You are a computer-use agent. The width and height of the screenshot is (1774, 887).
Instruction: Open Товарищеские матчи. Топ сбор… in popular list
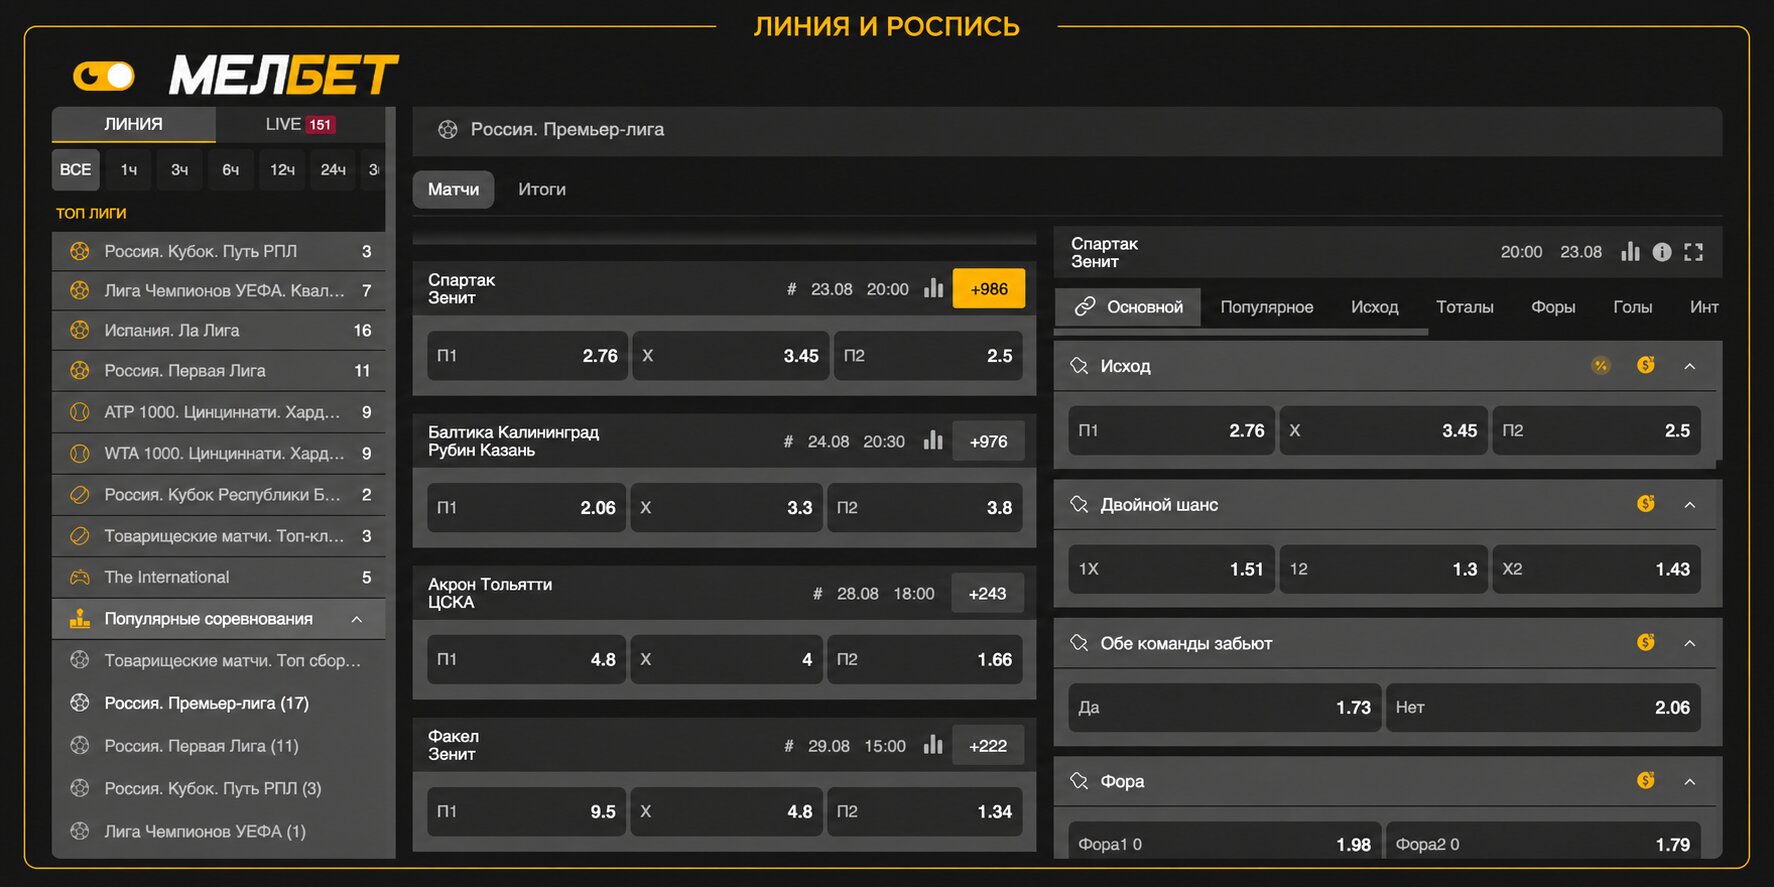pos(219,661)
